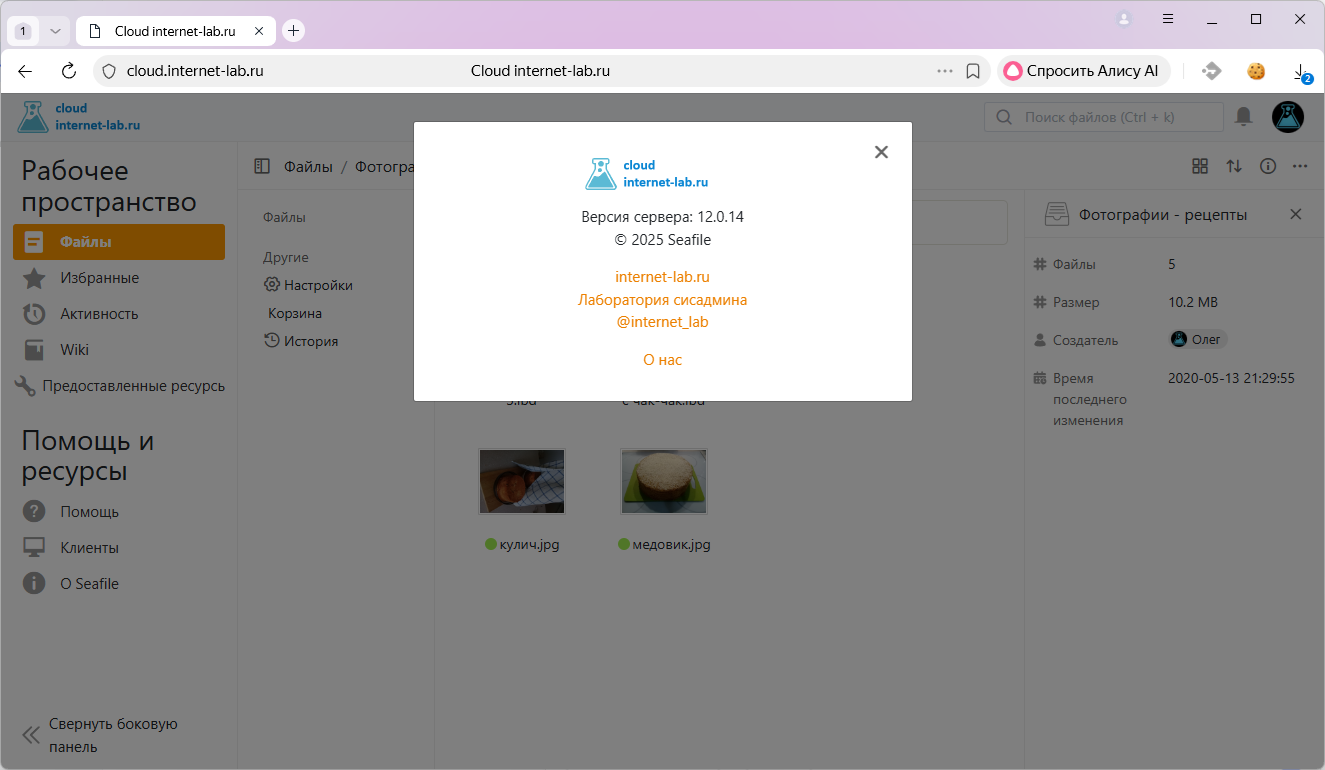Open the Лаборатория сисадмина link
This screenshot has height=770, width=1325.
tap(662, 300)
